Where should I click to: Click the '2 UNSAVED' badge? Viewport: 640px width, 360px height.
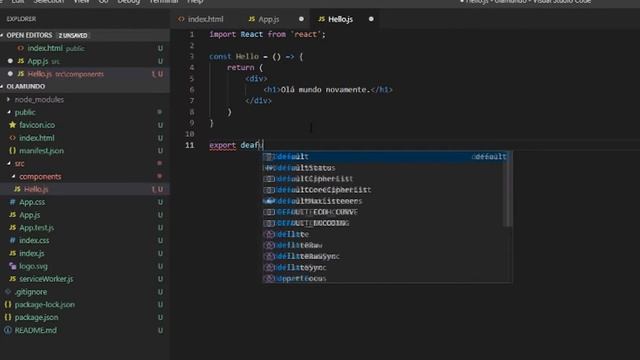pyautogui.click(x=73, y=36)
